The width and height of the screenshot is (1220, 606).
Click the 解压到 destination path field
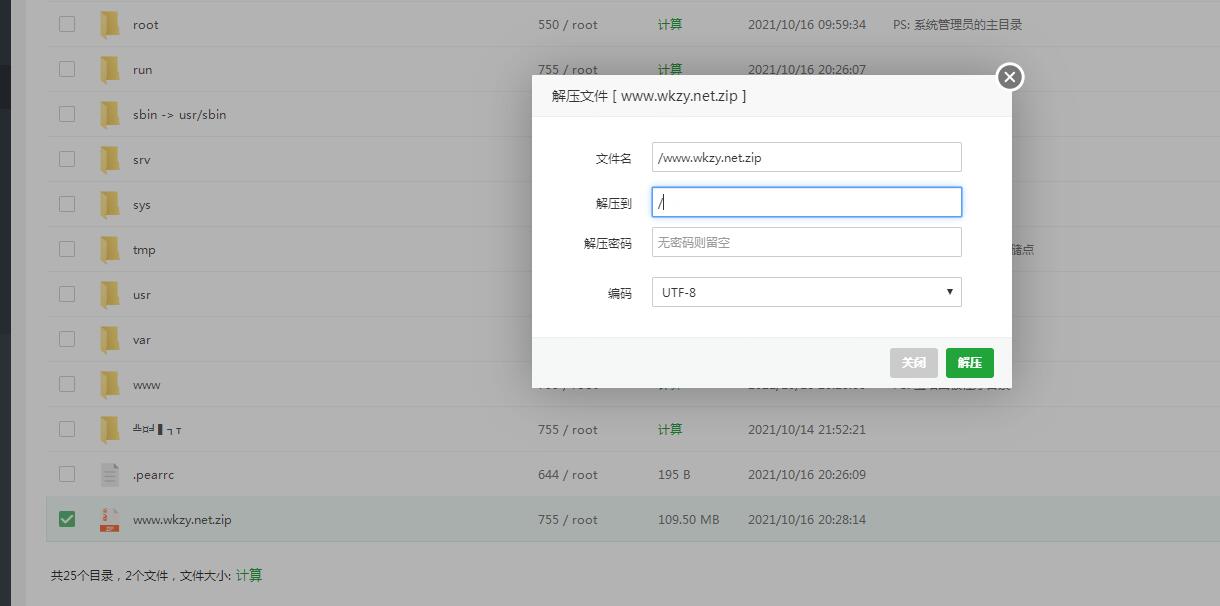(806, 202)
